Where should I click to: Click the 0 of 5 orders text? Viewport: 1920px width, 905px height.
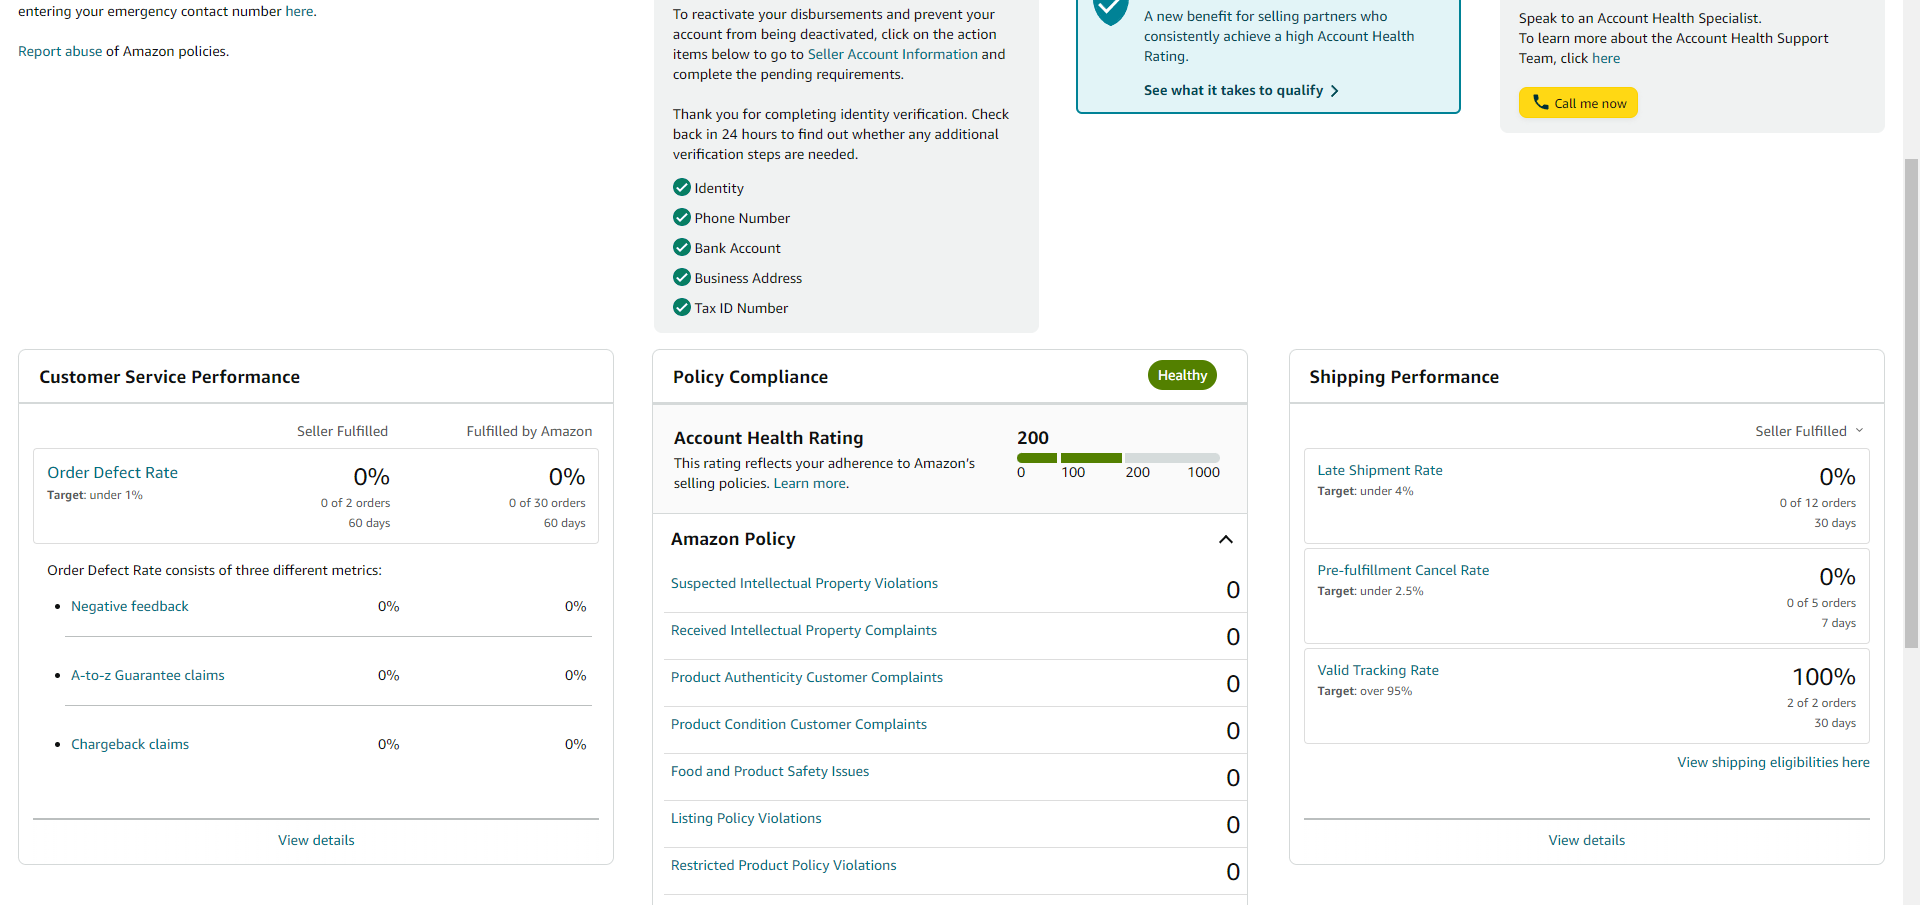pyautogui.click(x=1821, y=603)
